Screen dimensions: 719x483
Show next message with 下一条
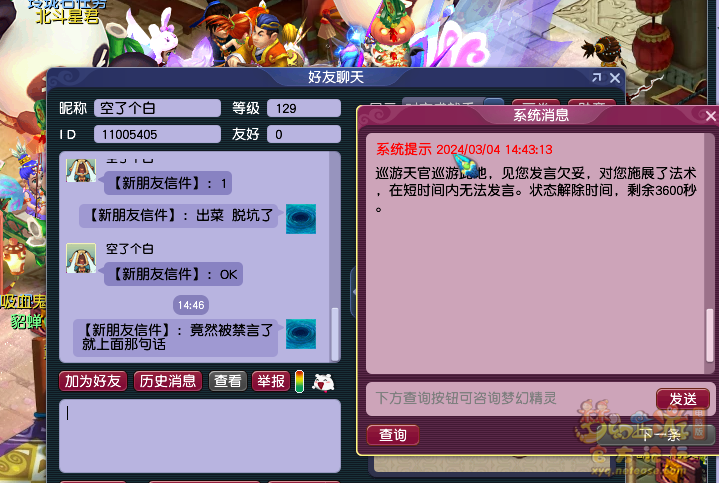tap(661, 434)
